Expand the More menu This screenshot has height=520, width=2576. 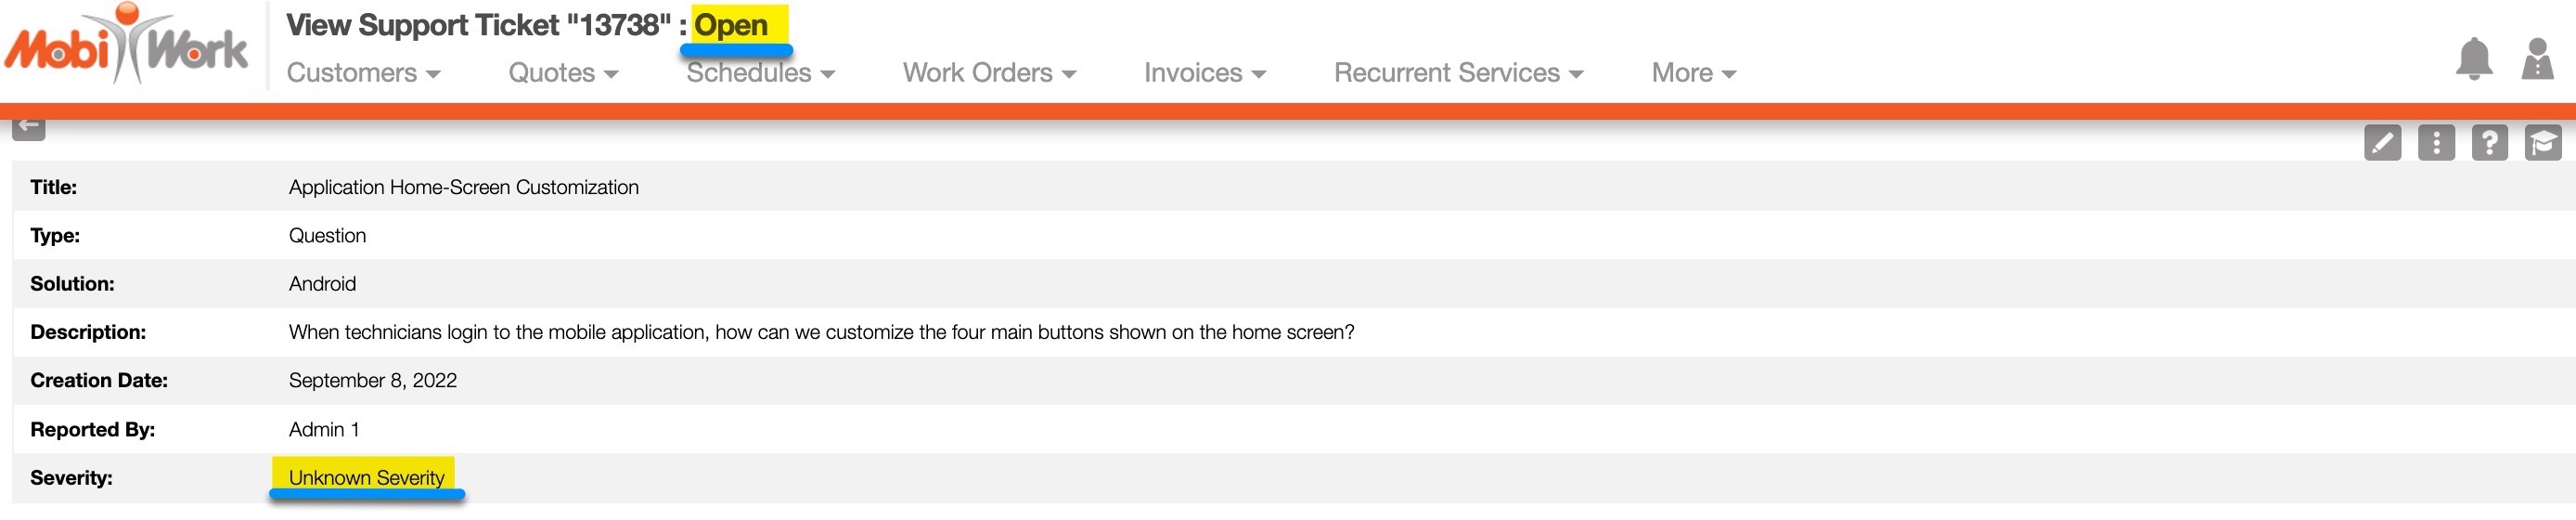[x=1693, y=73]
